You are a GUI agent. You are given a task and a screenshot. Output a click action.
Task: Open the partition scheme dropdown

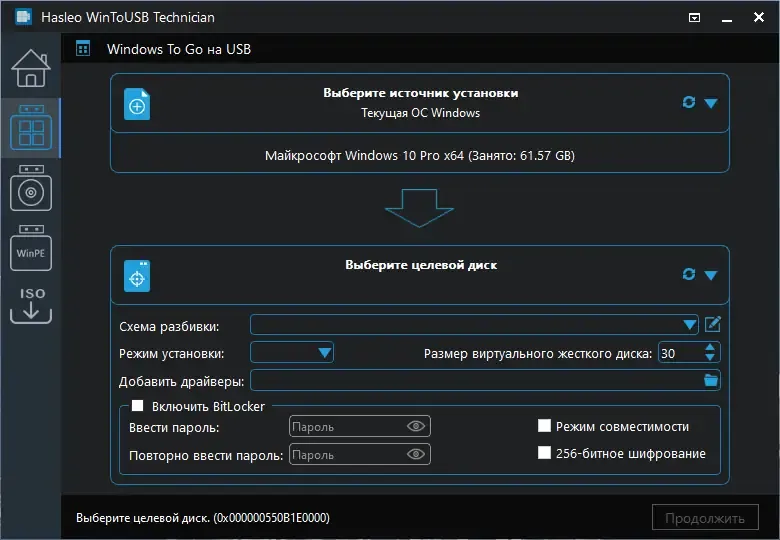(689, 325)
